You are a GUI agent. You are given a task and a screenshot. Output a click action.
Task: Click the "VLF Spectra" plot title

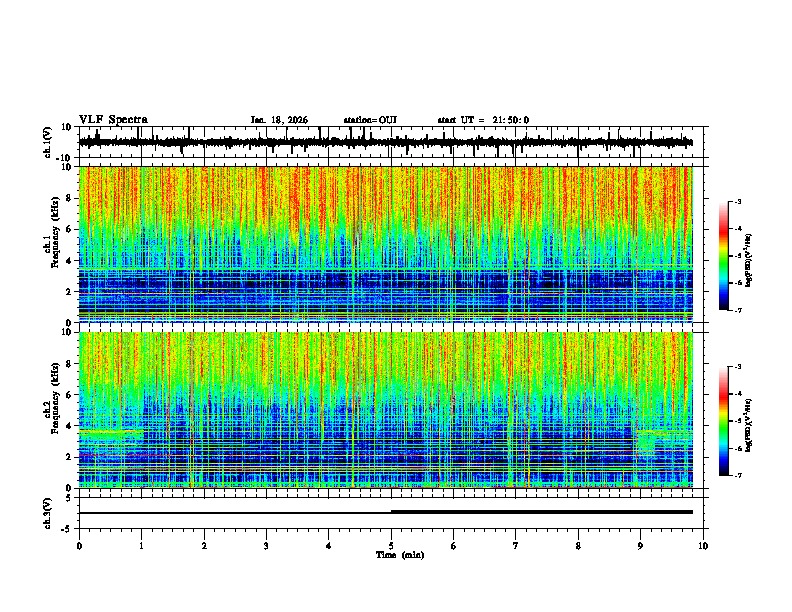(x=113, y=120)
